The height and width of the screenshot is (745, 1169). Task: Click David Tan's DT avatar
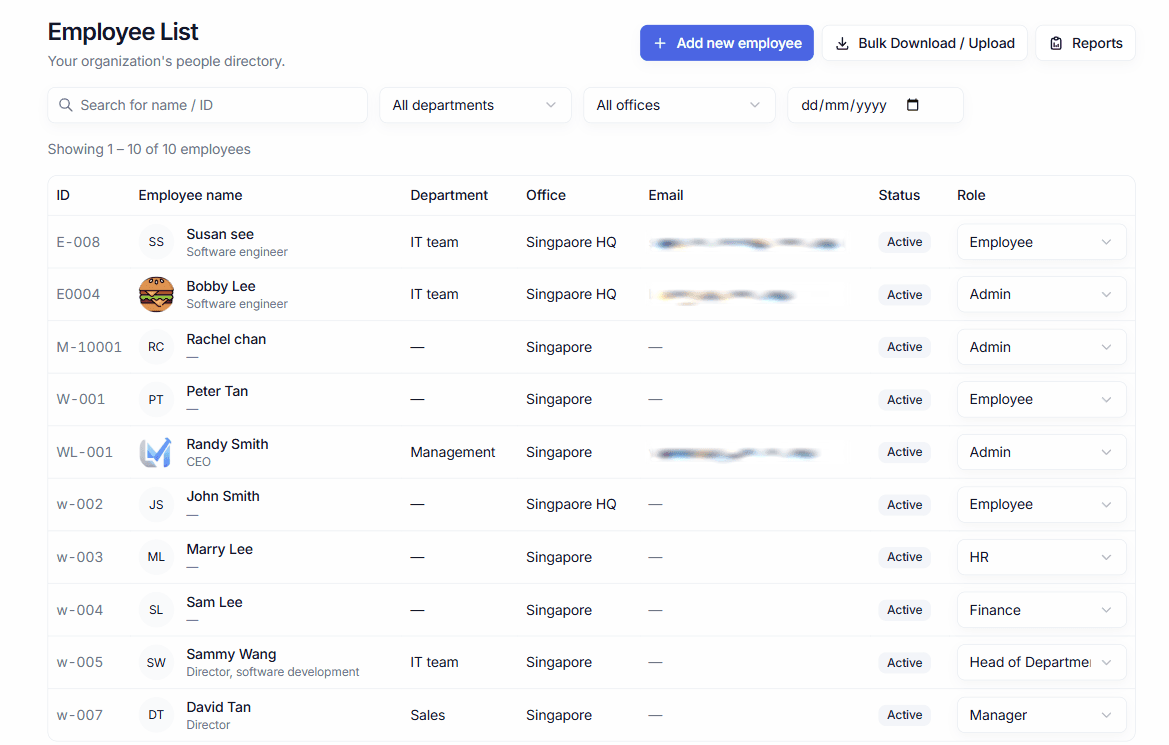pyautogui.click(x=156, y=714)
